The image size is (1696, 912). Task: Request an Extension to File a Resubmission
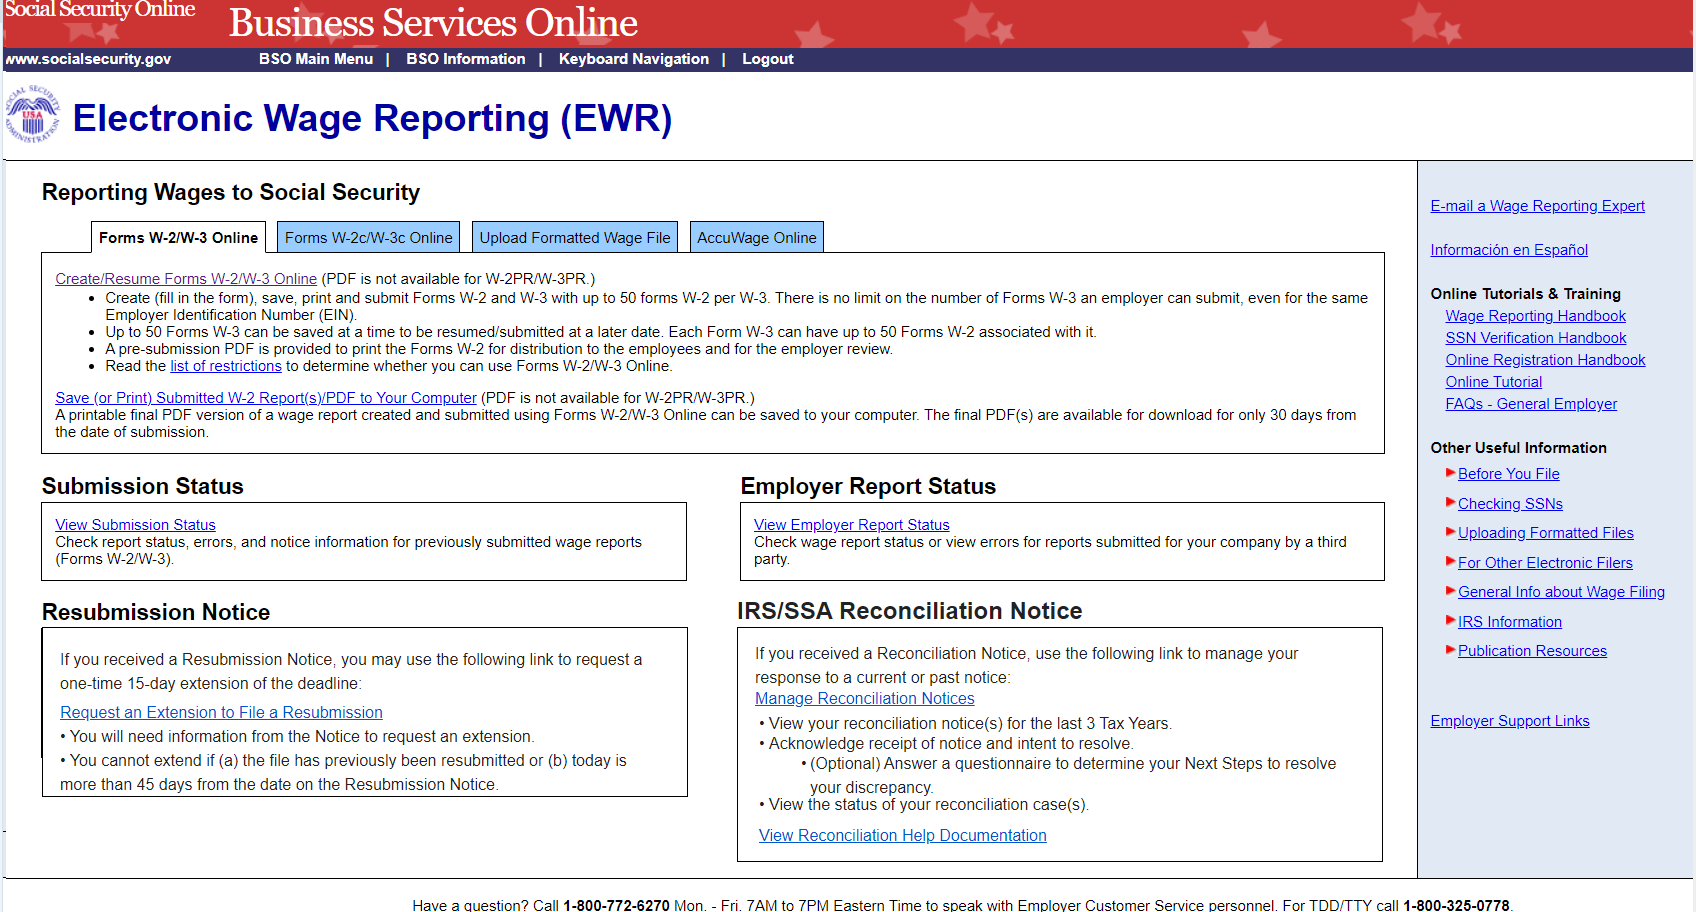tap(221, 712)
